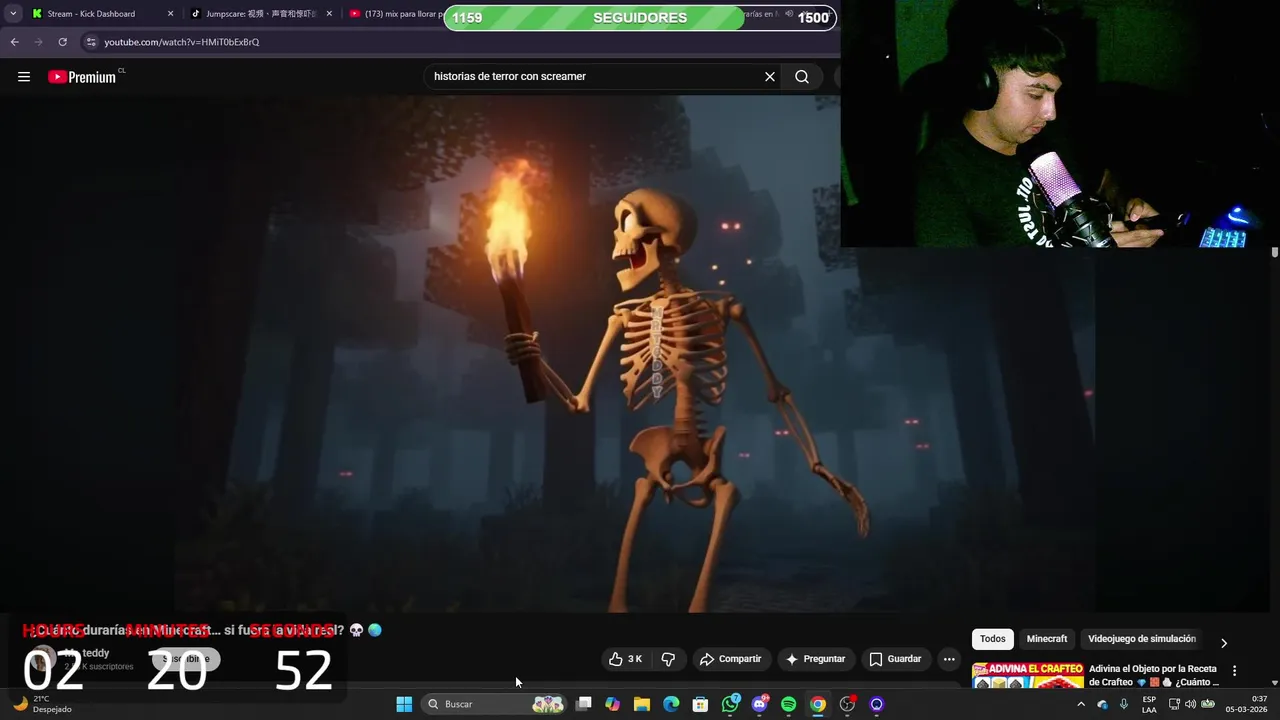Open Chrome tab search dropdown arrow

pos(13,14)
